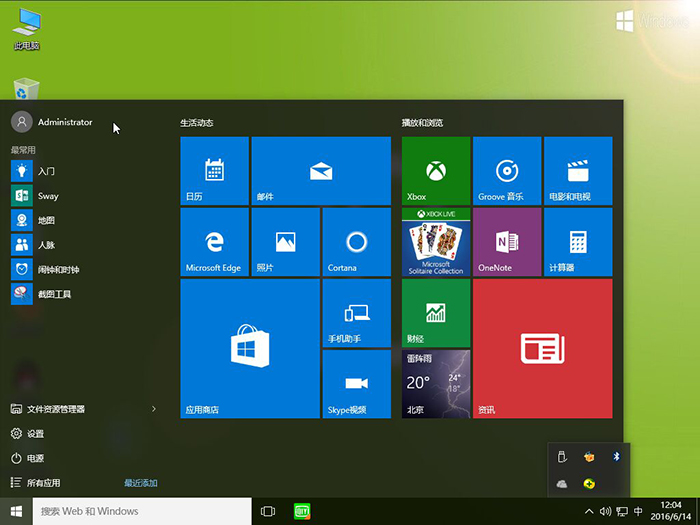Open 人脉 people app

[85, 245]
